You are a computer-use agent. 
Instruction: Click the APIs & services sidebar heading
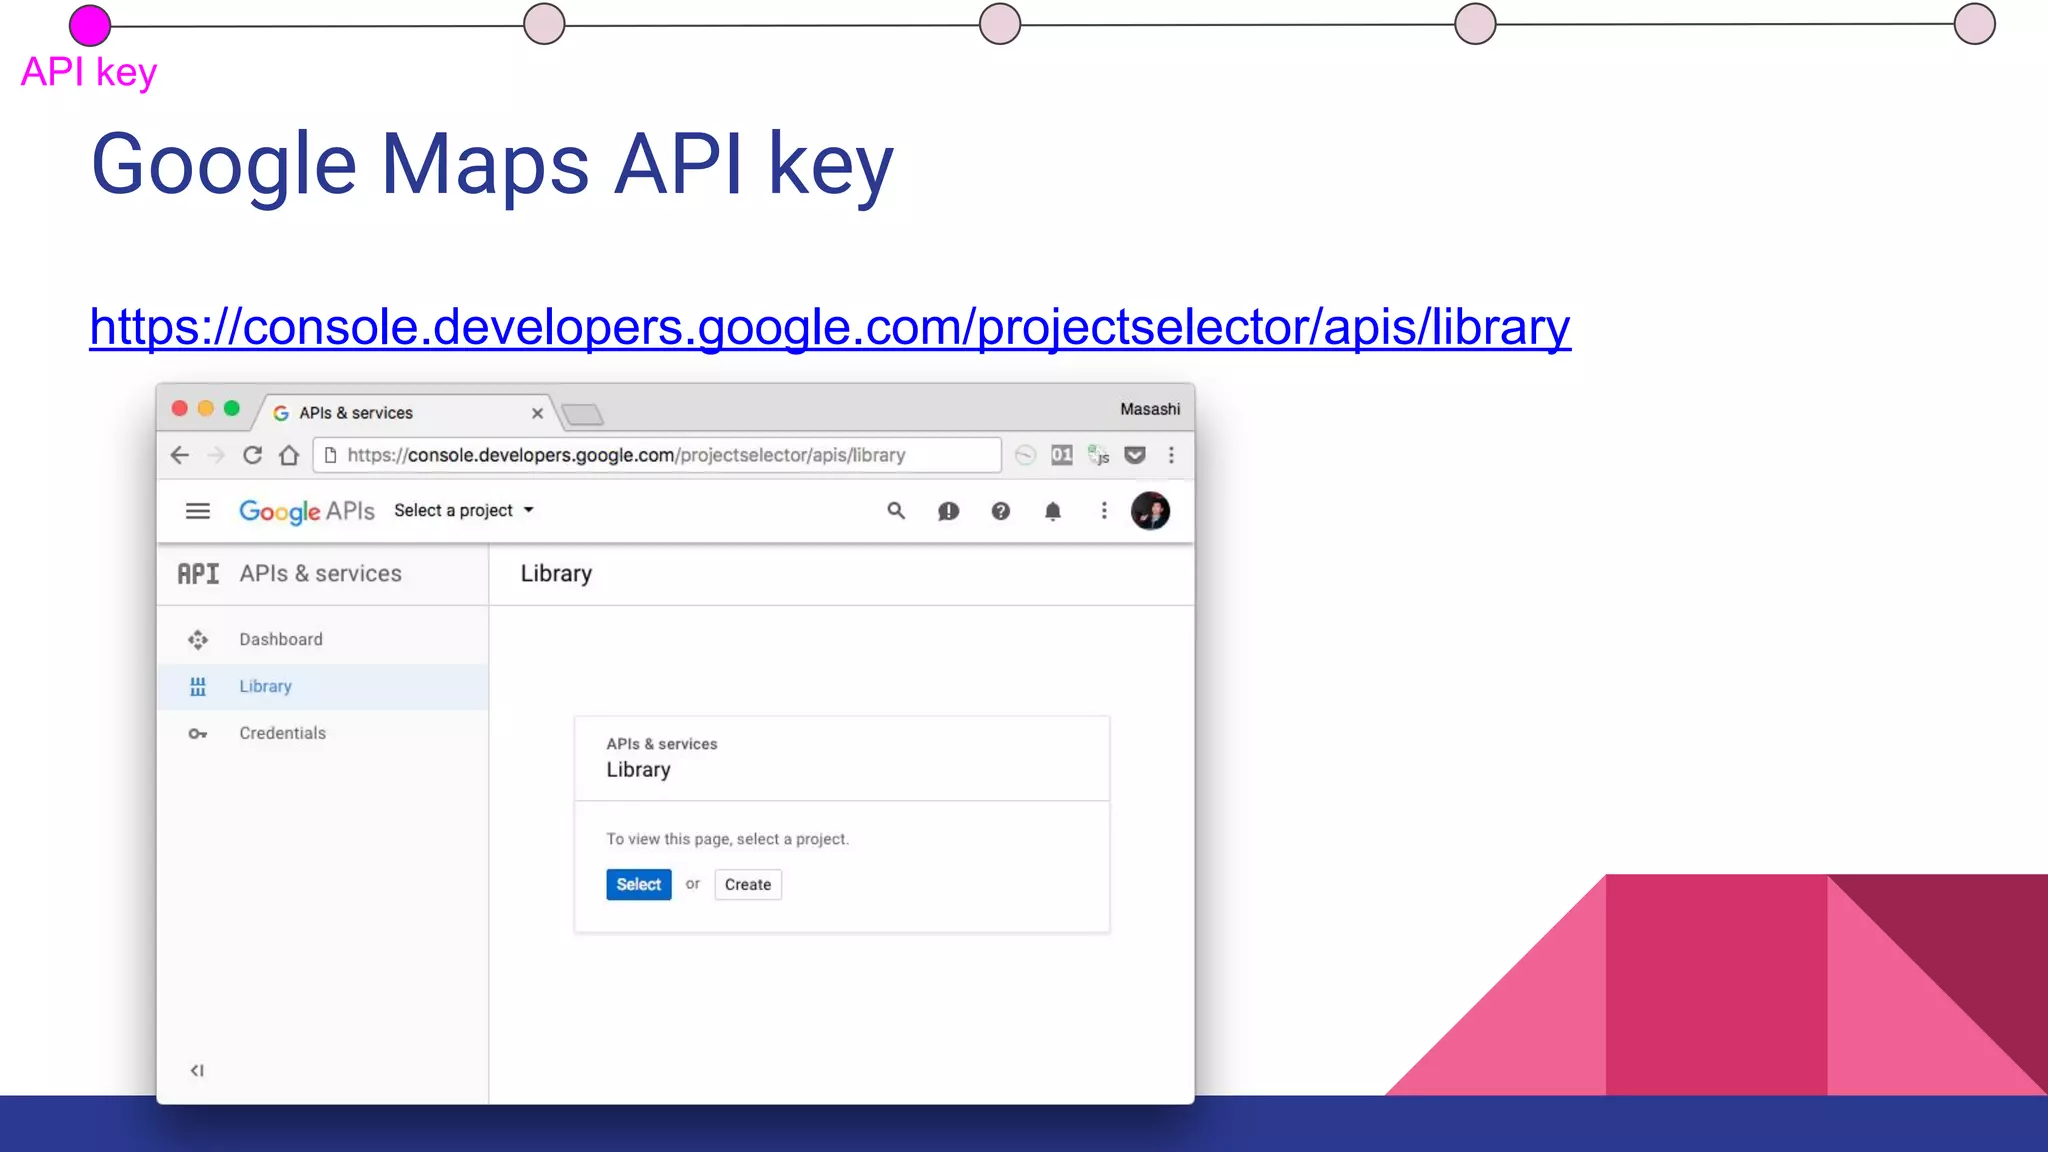tap(320, 574)
